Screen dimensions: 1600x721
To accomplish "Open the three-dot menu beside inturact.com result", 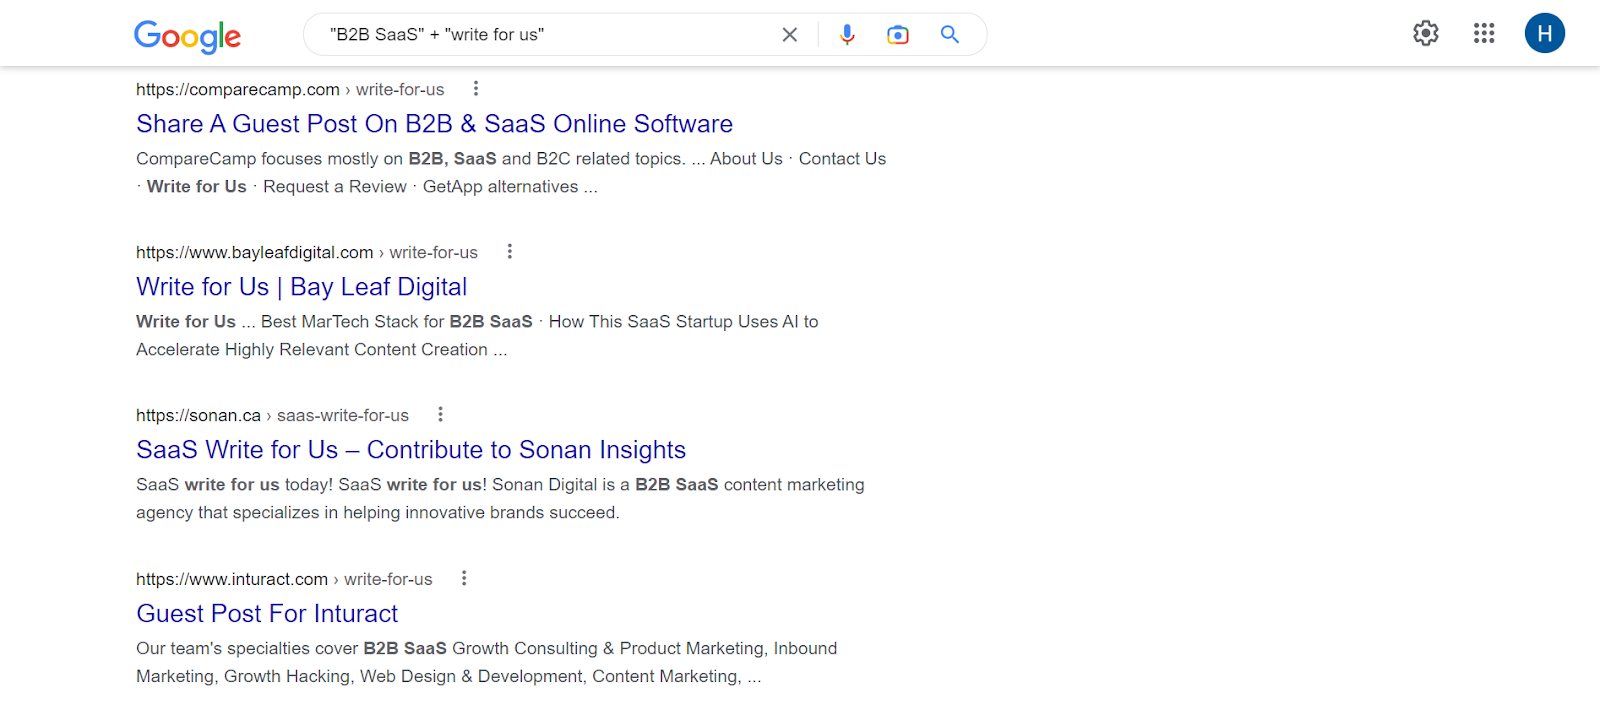I will coord(464,578).
